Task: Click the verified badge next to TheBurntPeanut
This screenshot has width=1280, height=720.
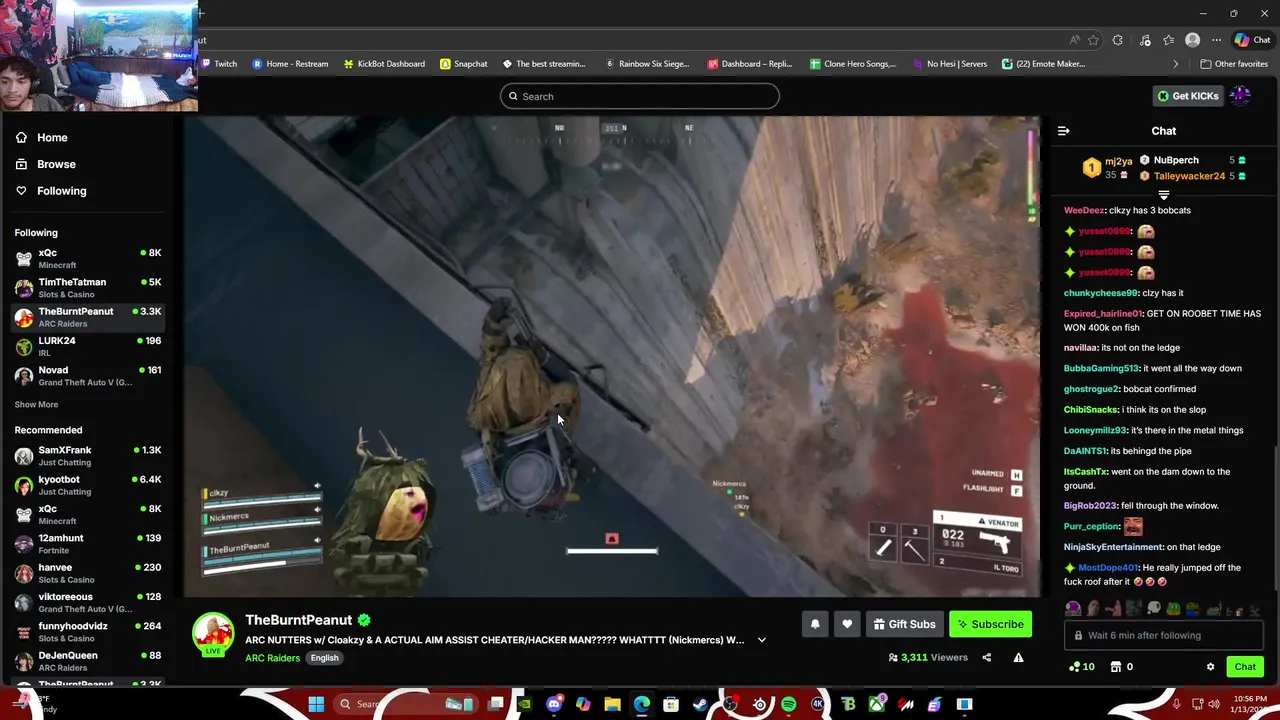Action: tap(365, 620)
